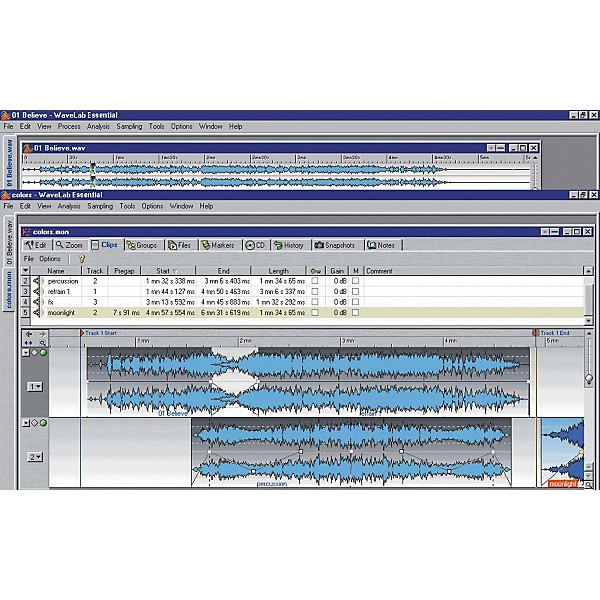The height and width of the screenshot is (600, 600).
Task: Switch to the Zoom tab
Action: [69, 245]
